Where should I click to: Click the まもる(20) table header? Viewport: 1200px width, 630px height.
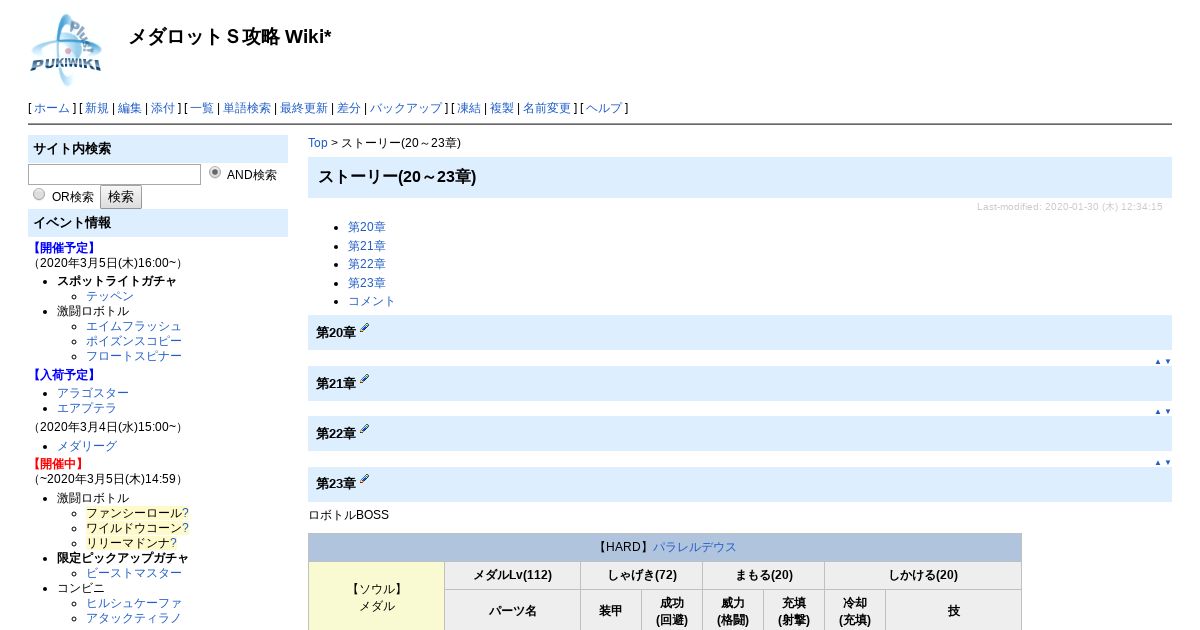[764, 575]
